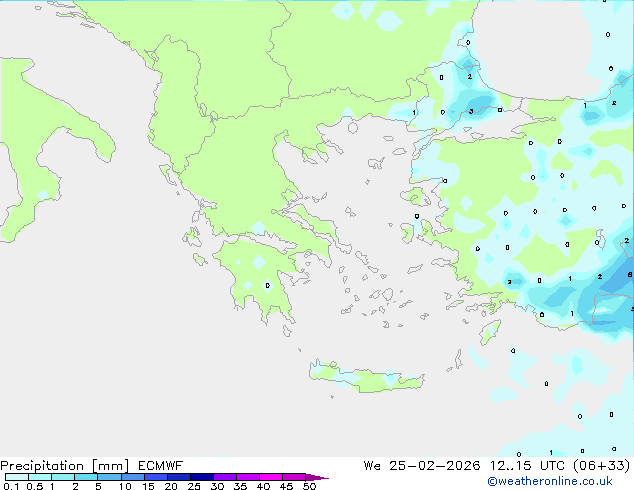The width and height of the screenshot is (634, 490).
Task: Click the 25–30 mm navy legend box
Action: click(201, 477)
